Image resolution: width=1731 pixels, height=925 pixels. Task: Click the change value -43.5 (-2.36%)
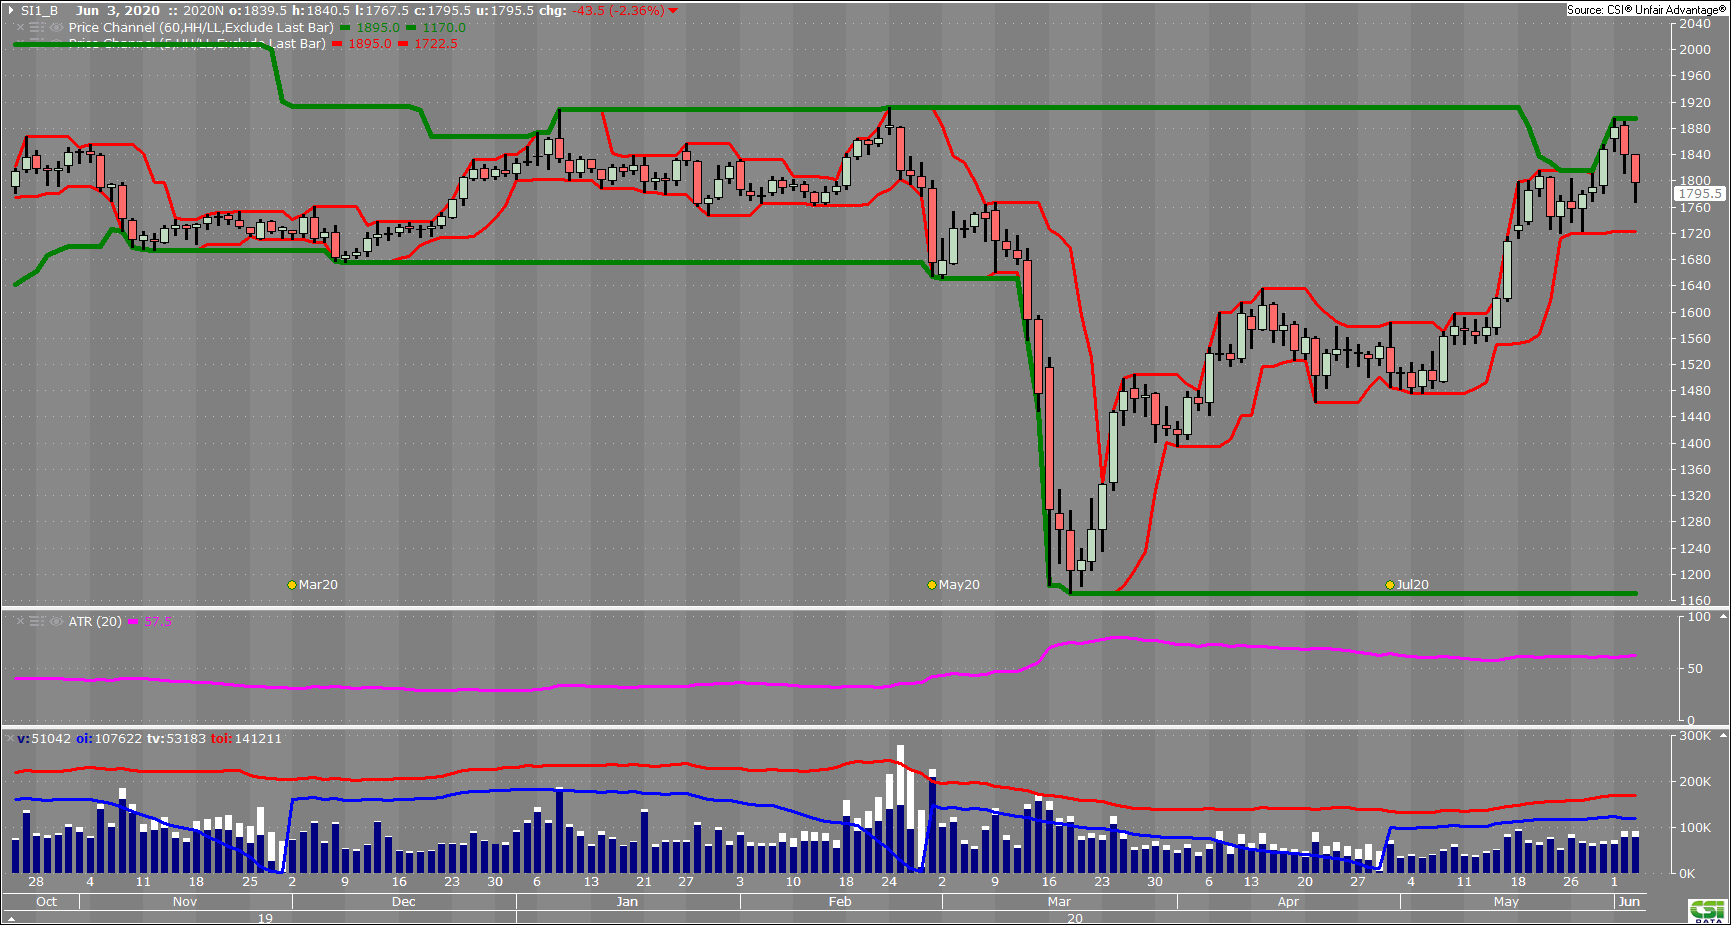[x=618, y=11]
